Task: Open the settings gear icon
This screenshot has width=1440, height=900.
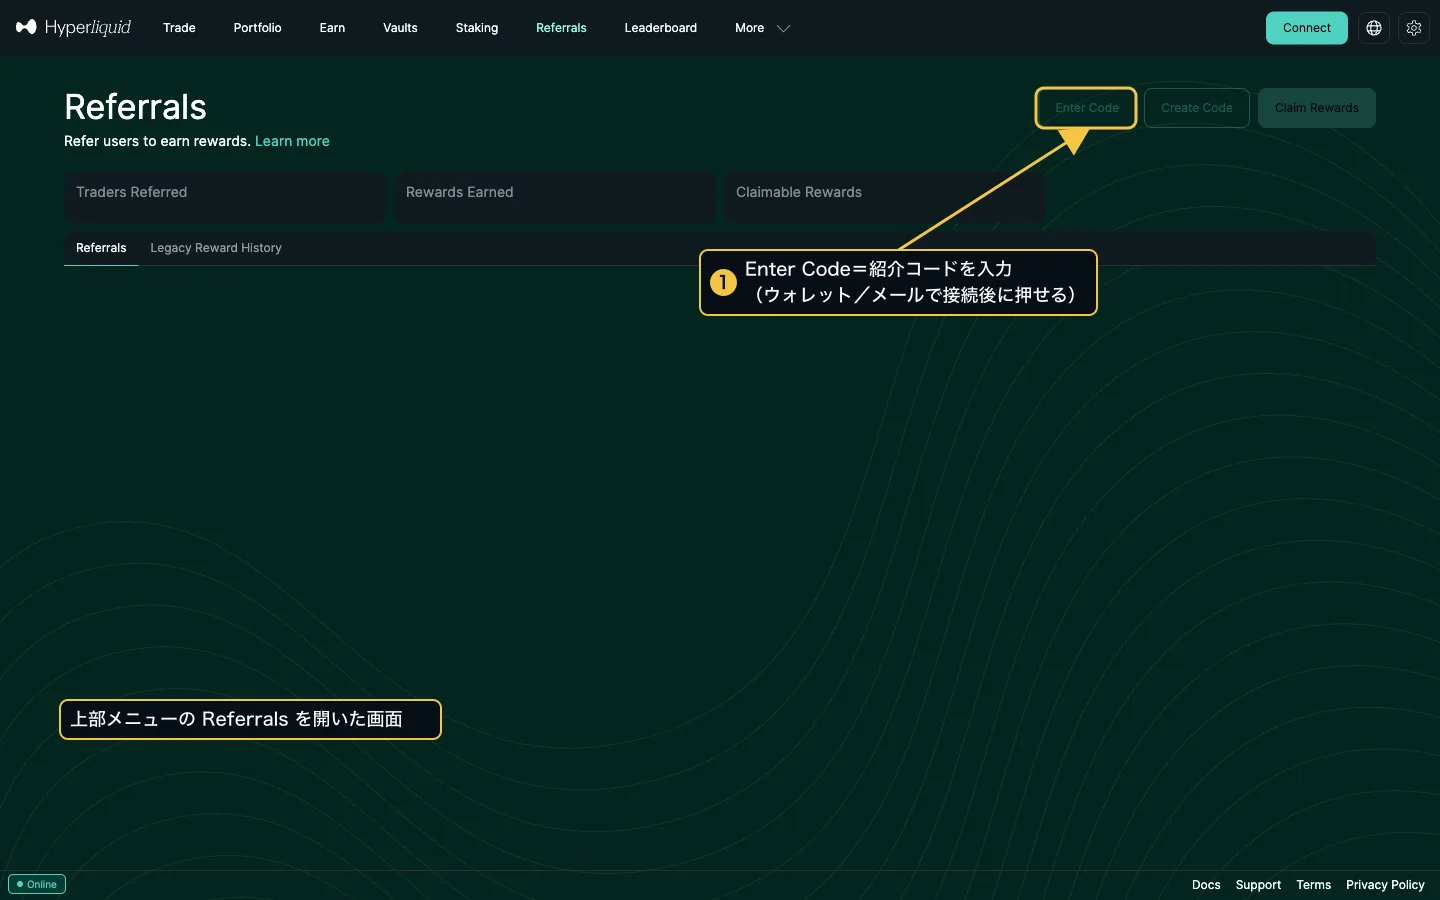Action: pos(1414,28)
